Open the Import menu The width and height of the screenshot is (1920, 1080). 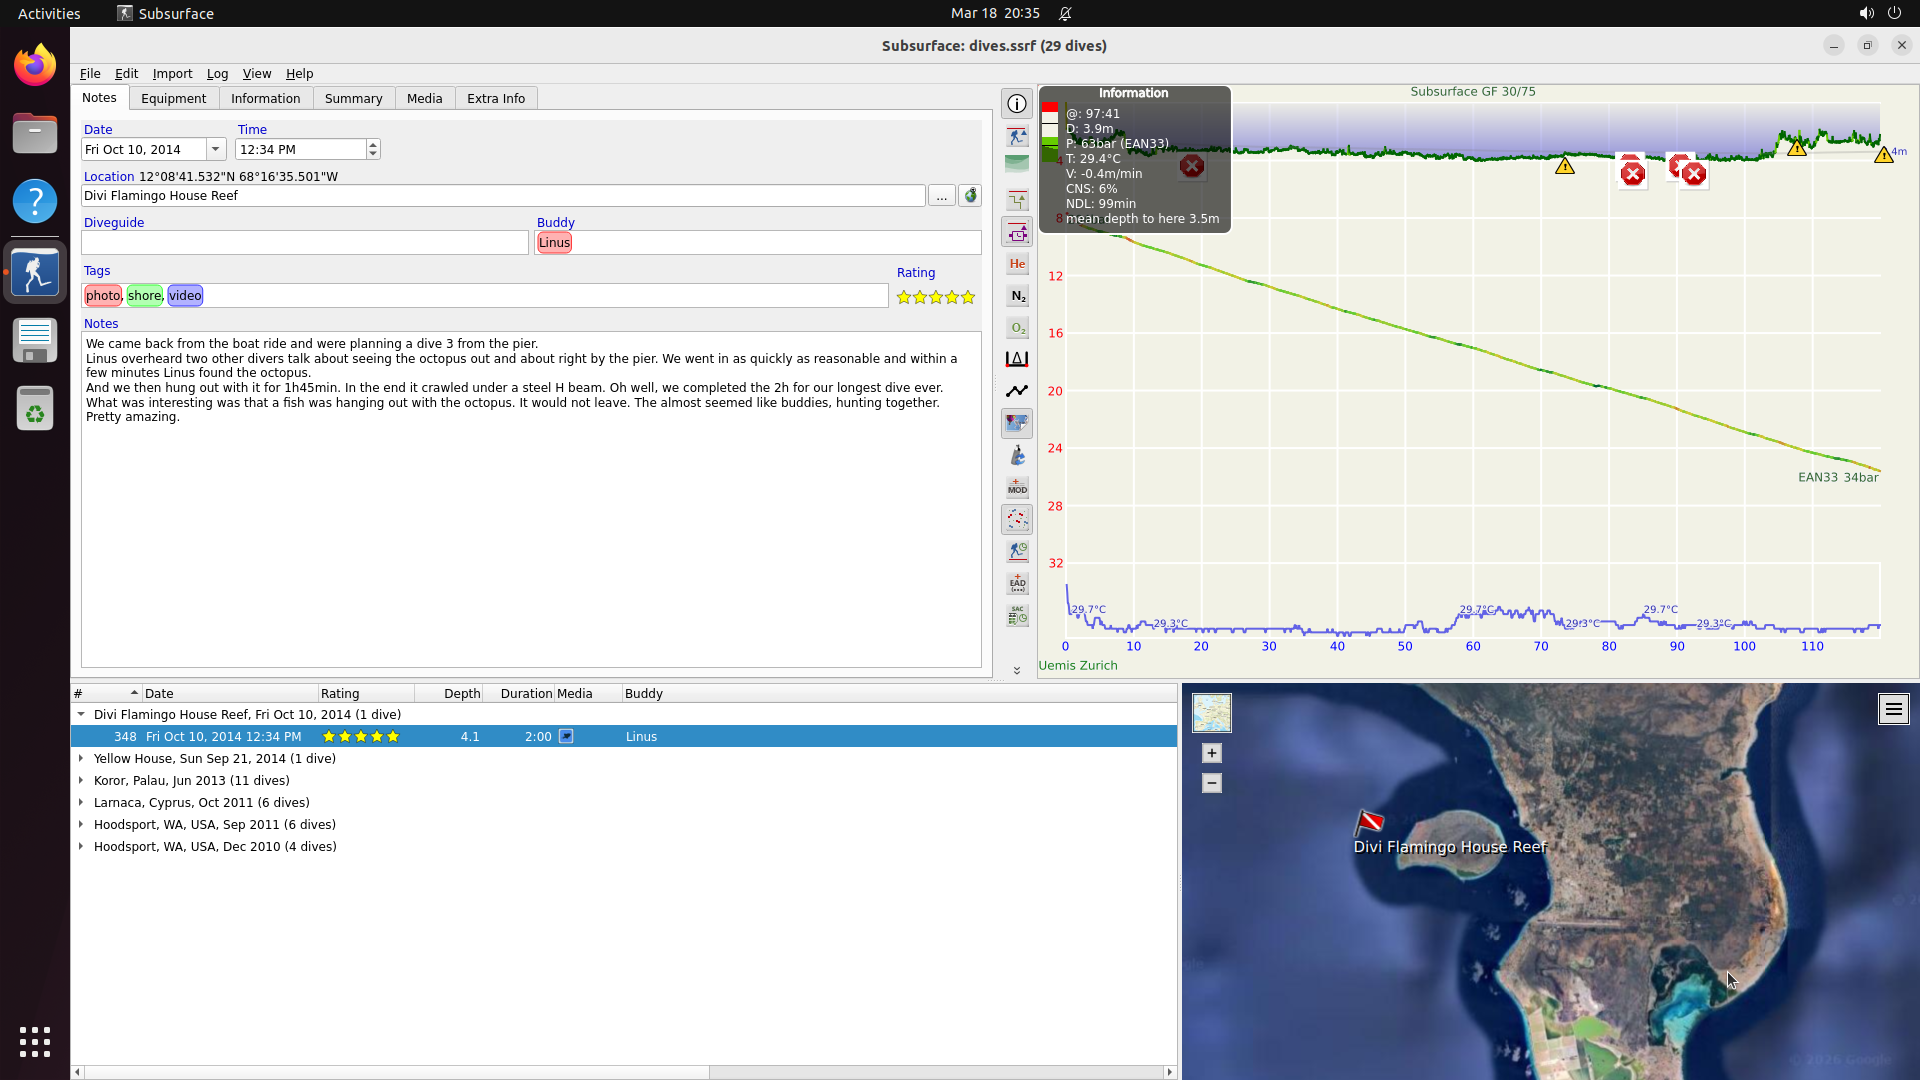[172, 74]
